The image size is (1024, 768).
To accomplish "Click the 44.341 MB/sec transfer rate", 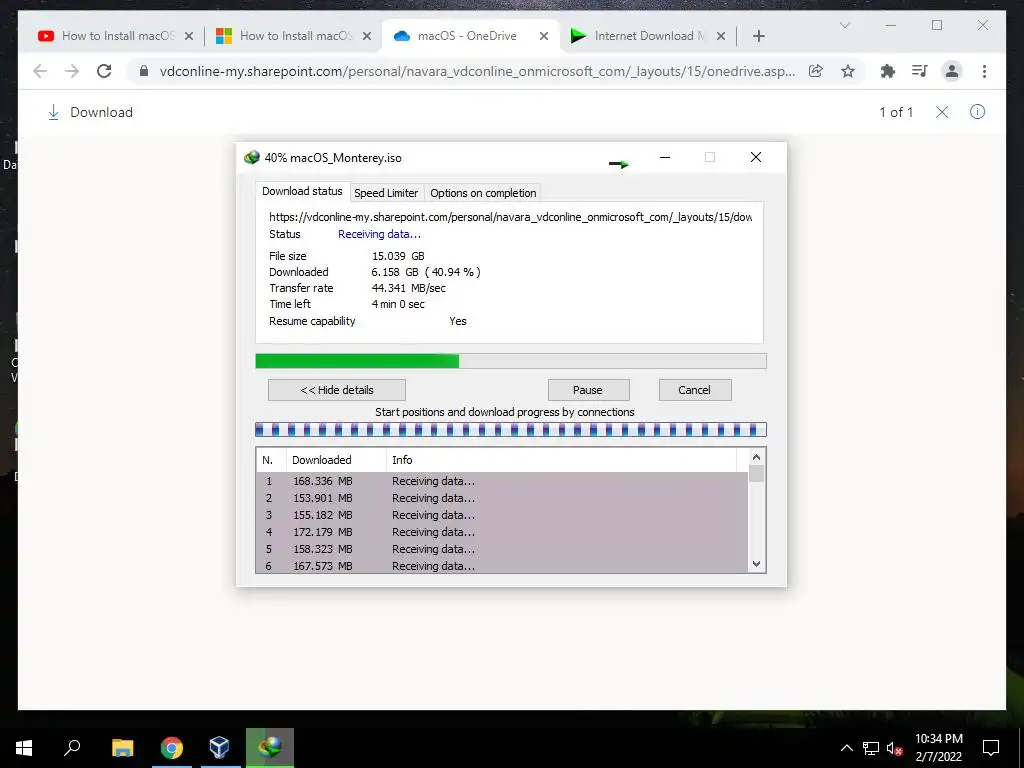I will (x=409, y=288).
